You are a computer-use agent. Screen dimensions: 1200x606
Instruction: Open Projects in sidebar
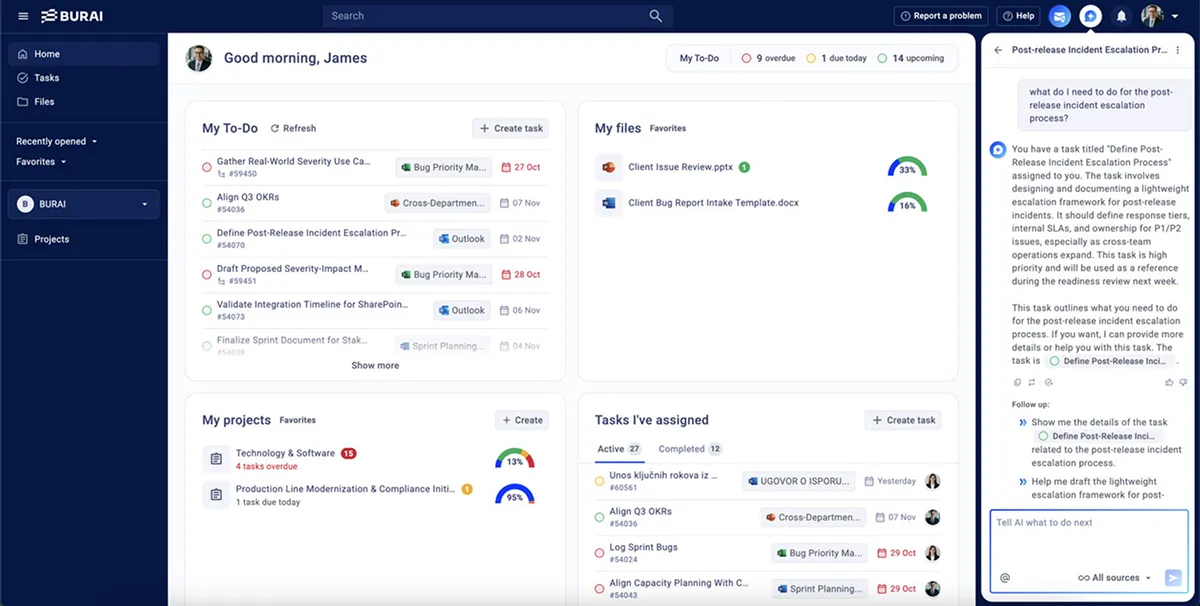(84, 239)
